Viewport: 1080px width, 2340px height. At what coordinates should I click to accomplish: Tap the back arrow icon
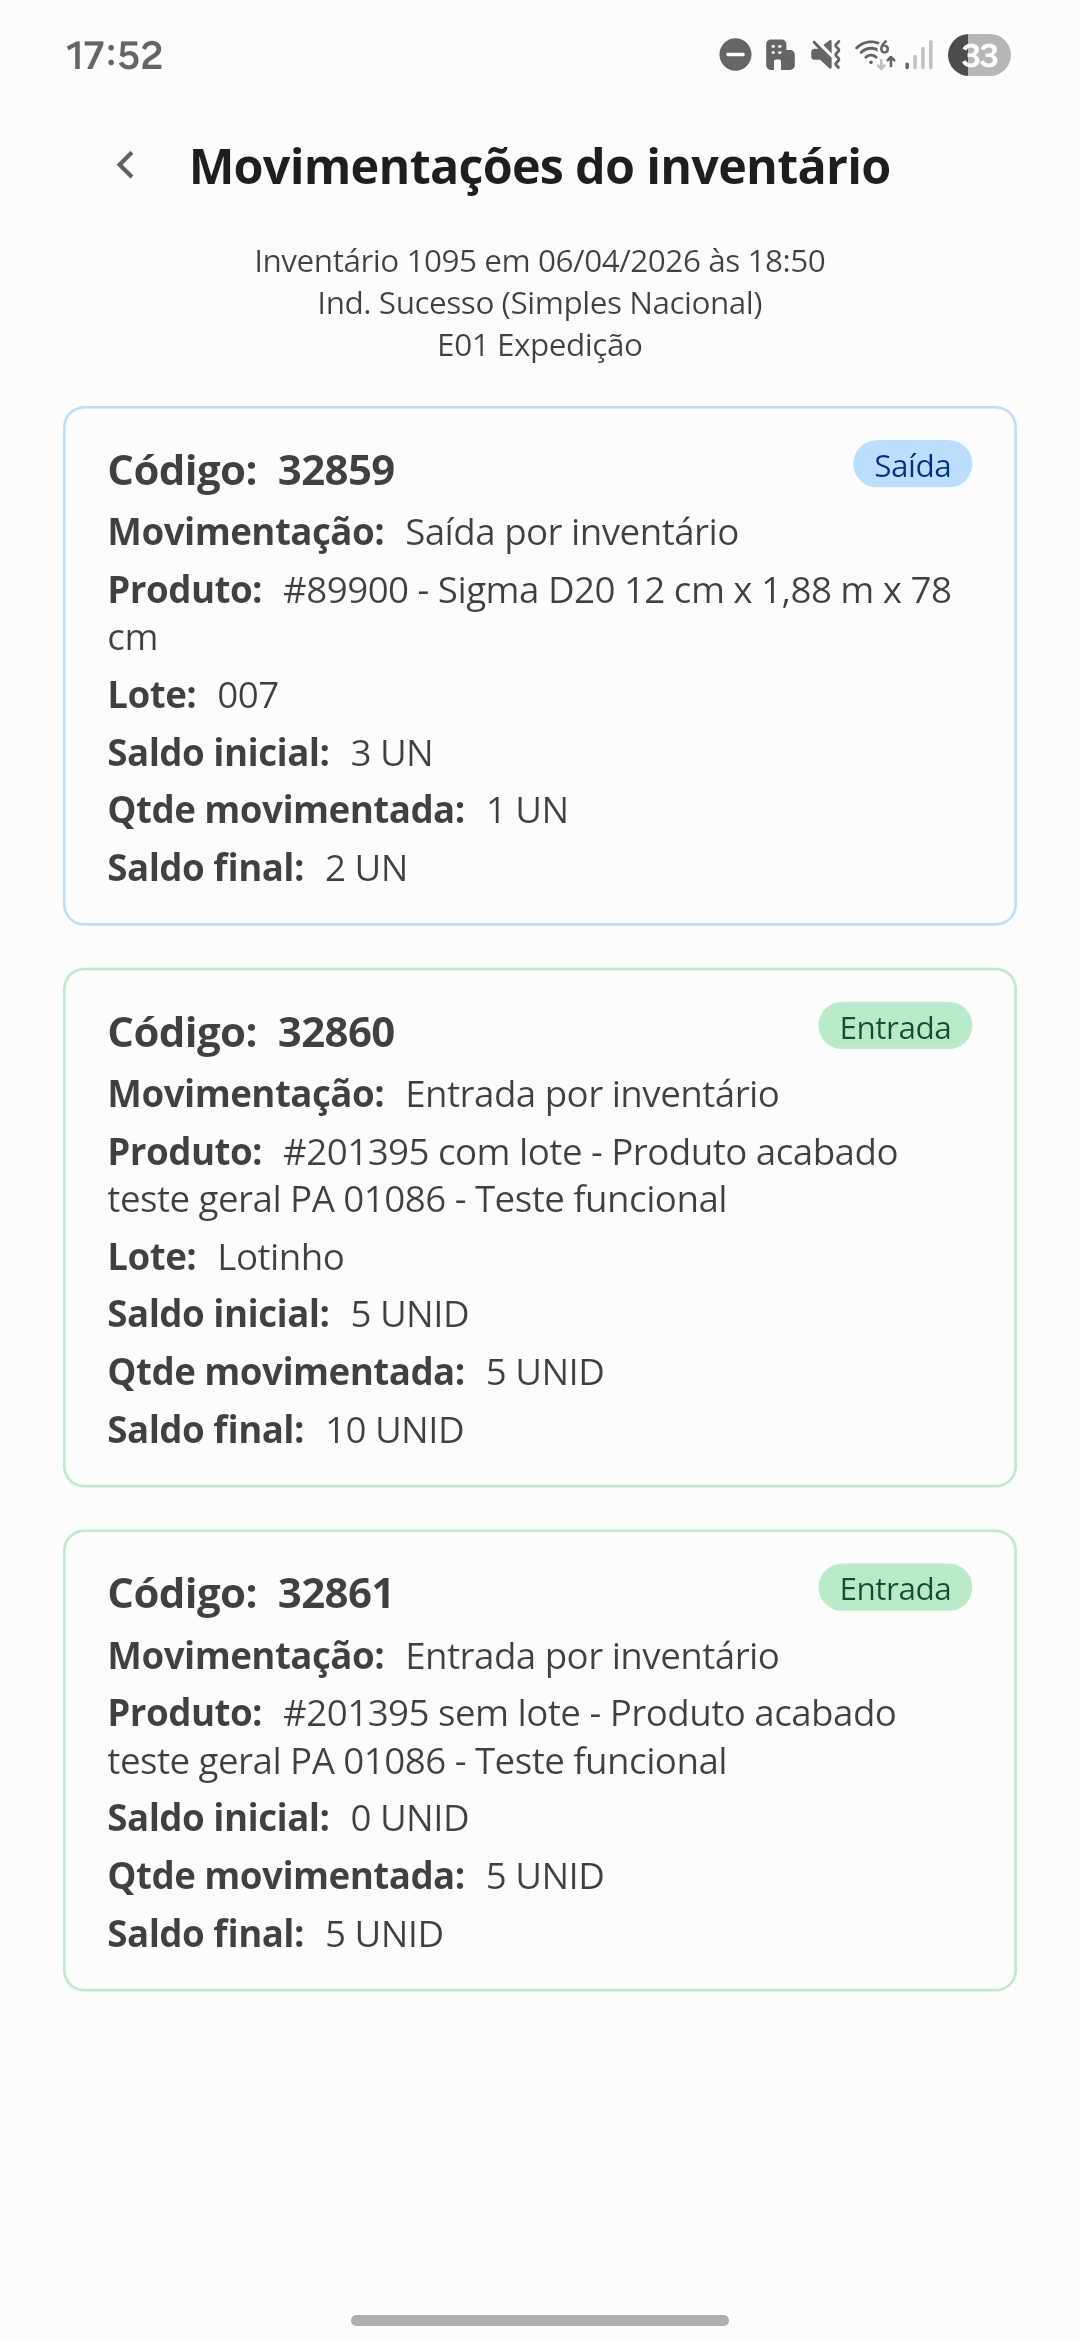point(126,166)
